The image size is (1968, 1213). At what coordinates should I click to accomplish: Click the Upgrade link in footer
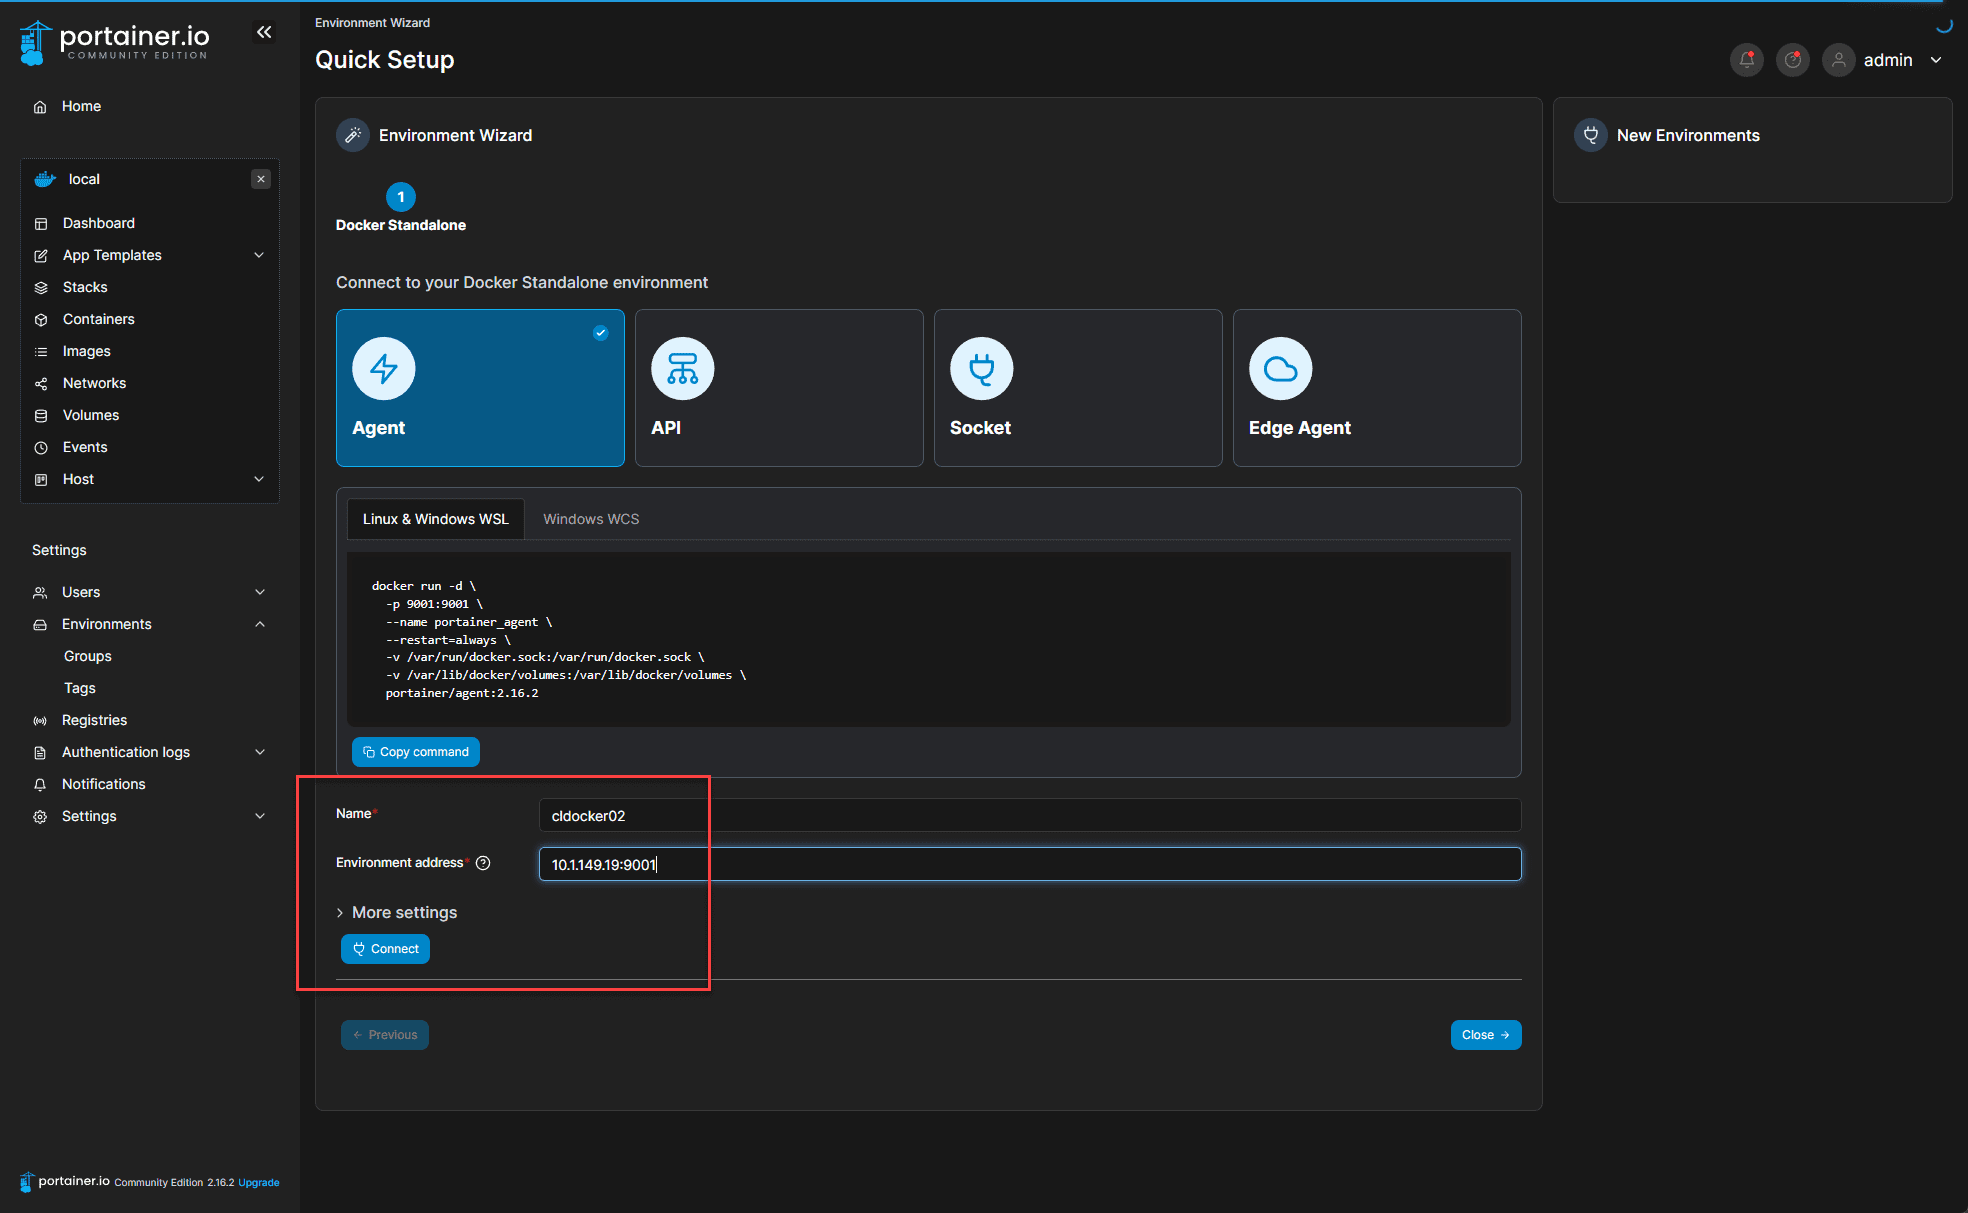(258, 1182)
